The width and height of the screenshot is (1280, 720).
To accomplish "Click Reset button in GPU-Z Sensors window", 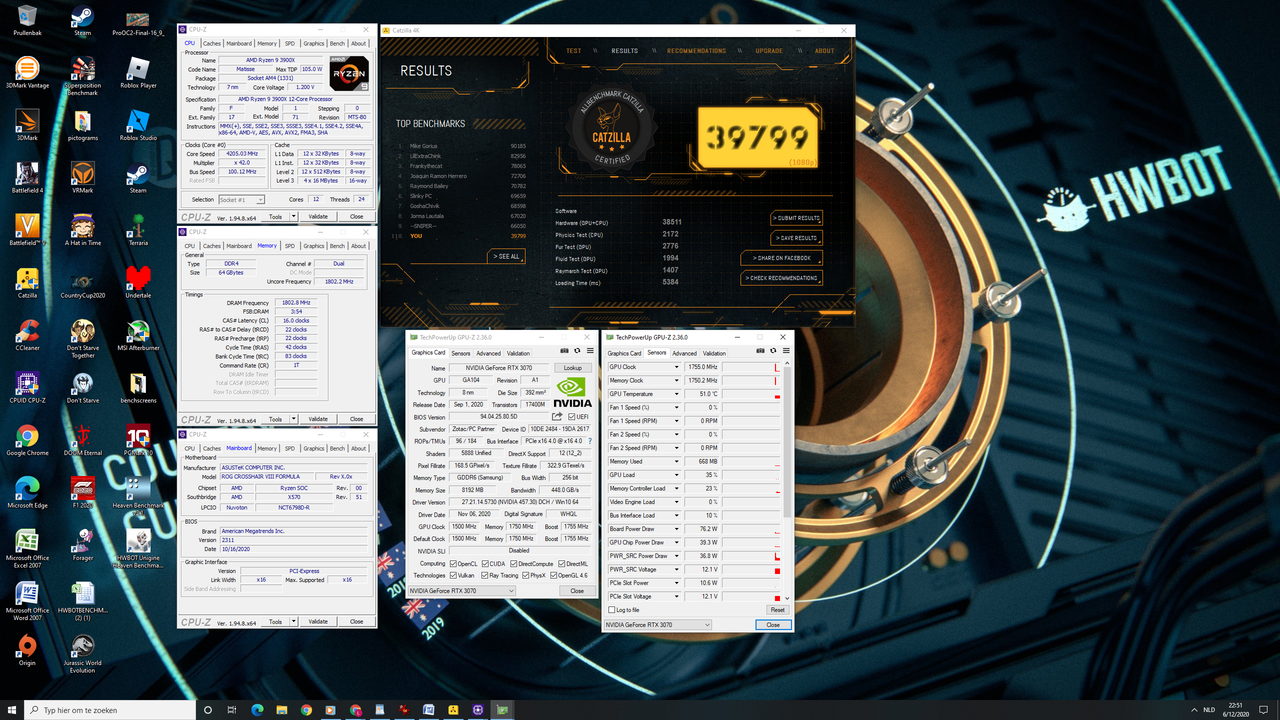I will coord(777,609).
